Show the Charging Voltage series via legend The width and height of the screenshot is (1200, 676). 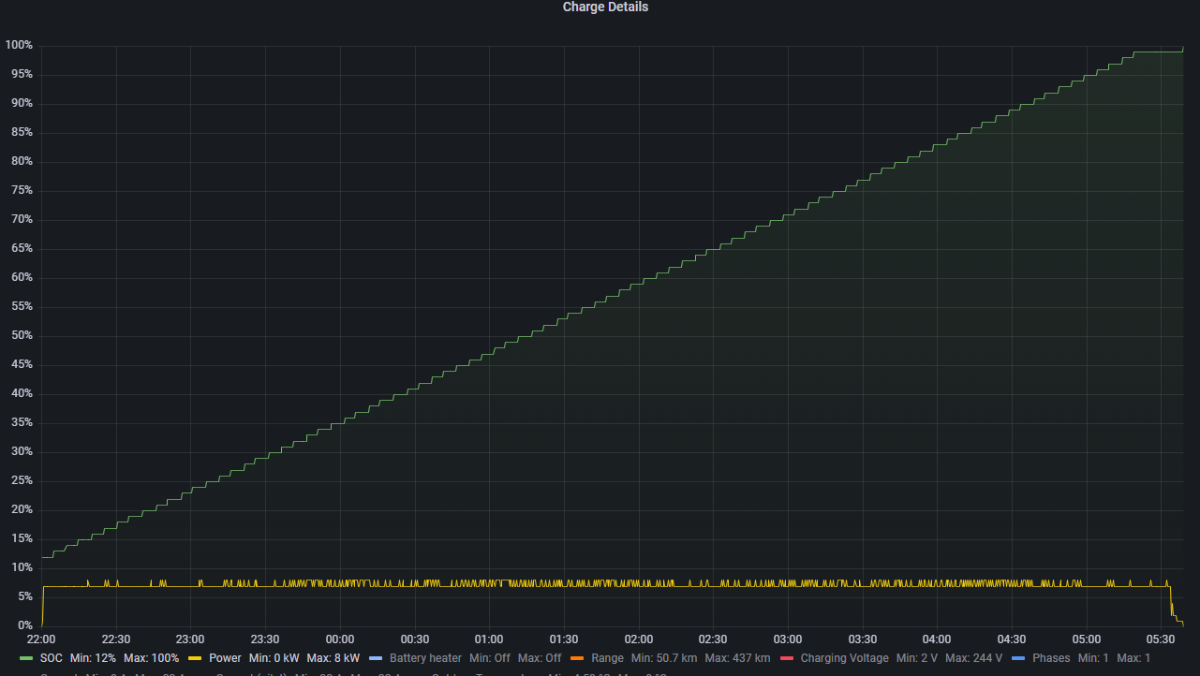[844, 658]
